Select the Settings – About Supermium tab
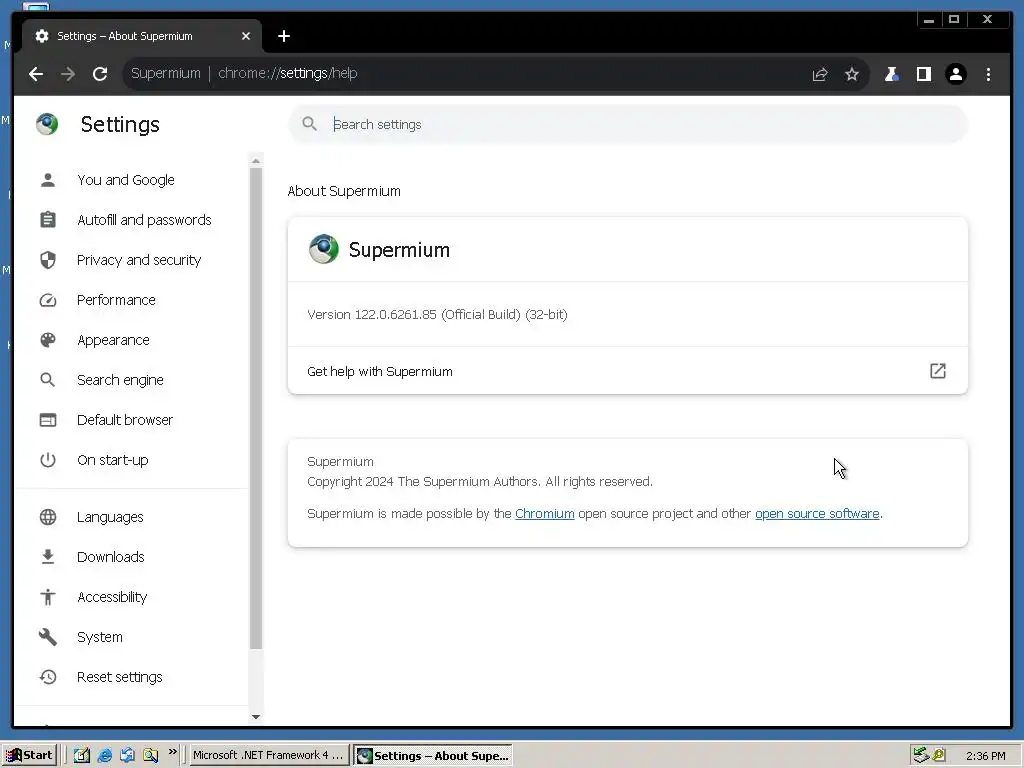The width and height of the screenshot is (1024, 768). [x=142, y=37]
